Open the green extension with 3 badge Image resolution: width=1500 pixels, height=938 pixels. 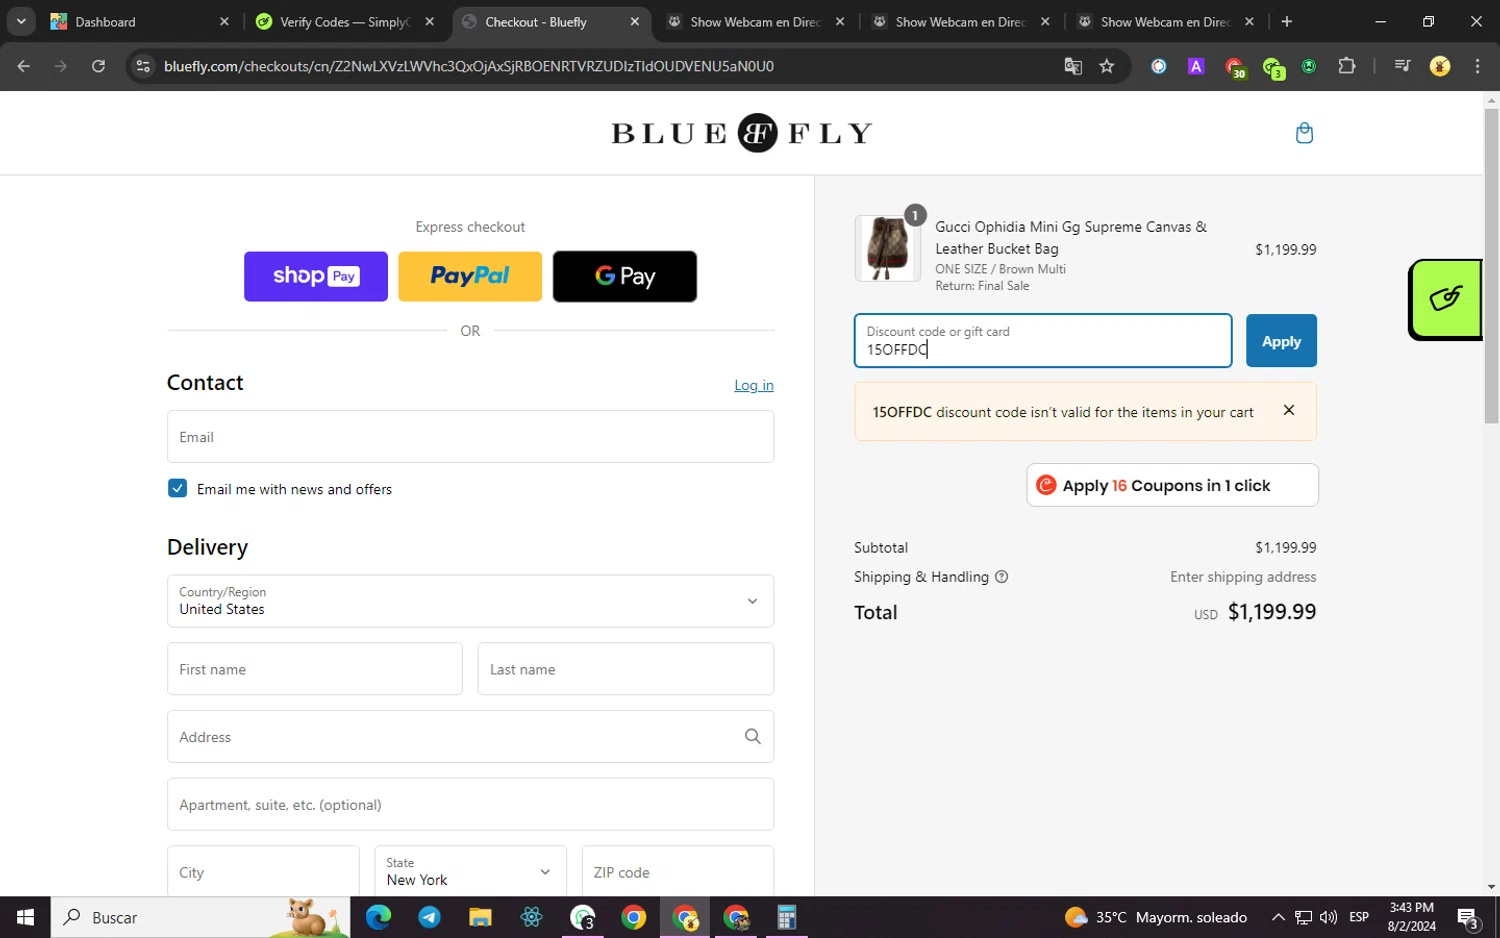1273,67
